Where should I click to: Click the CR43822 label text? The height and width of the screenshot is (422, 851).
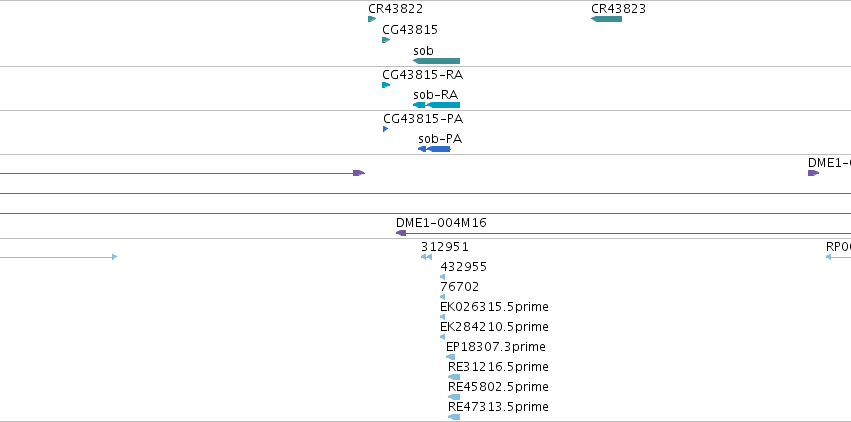[395, 9]
